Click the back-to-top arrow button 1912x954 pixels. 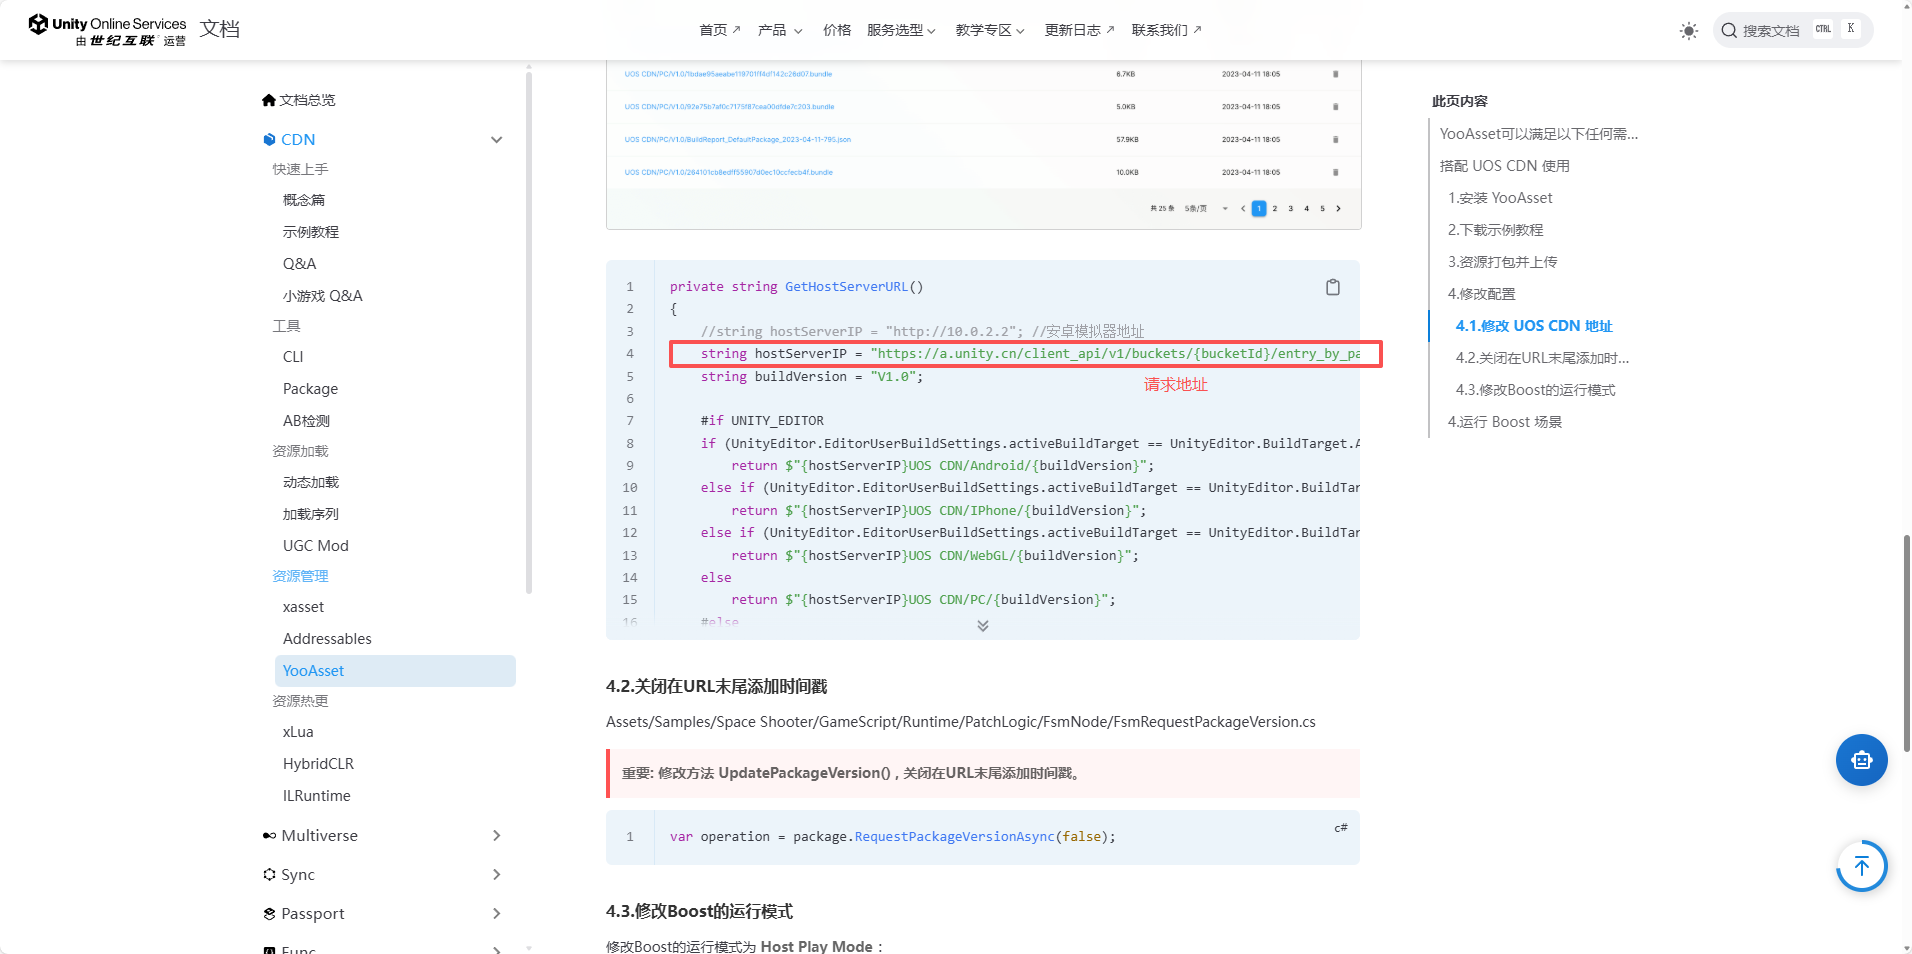(1861, 866)
